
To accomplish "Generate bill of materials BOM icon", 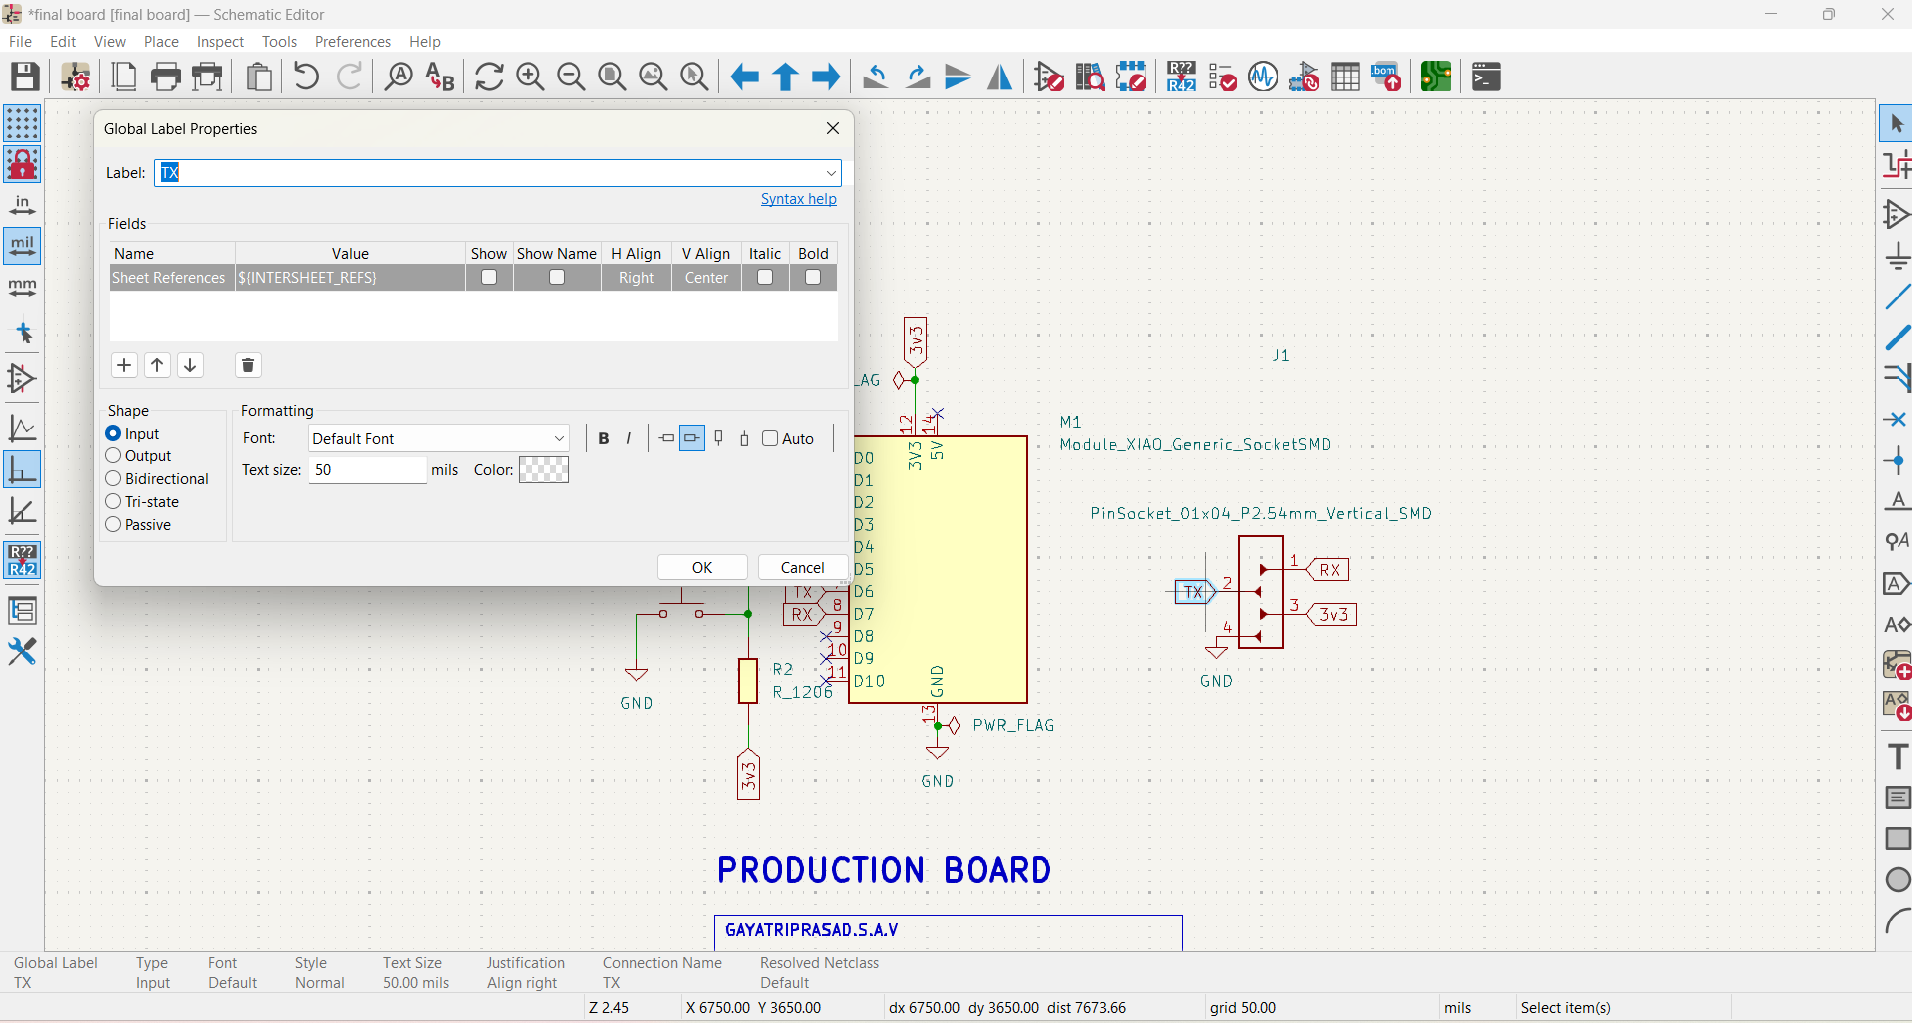I will [1386, 76].
